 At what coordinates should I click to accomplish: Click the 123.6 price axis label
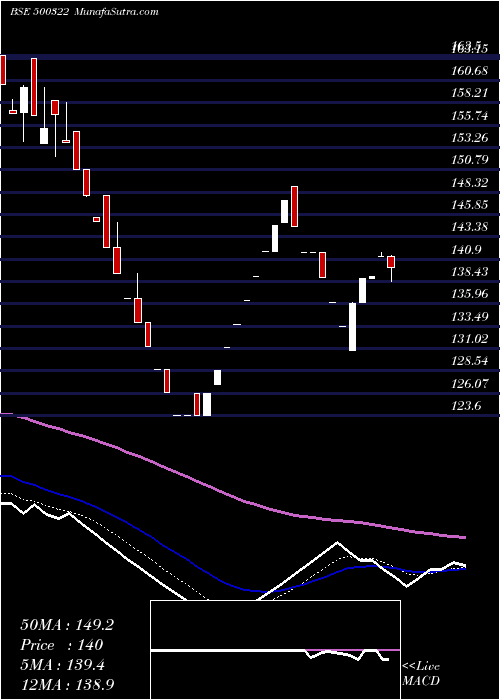tap(467, 406)
